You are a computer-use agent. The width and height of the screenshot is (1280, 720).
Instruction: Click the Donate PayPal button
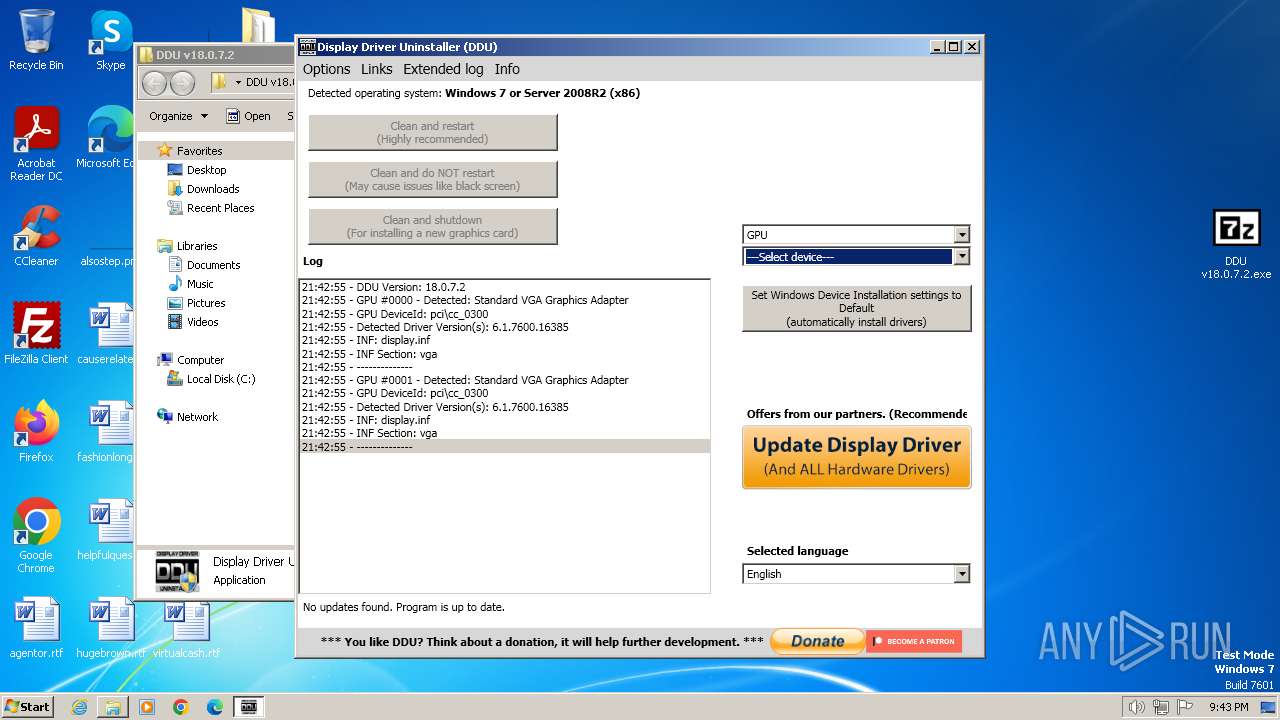pyautogui.click(x=817, y=641)
